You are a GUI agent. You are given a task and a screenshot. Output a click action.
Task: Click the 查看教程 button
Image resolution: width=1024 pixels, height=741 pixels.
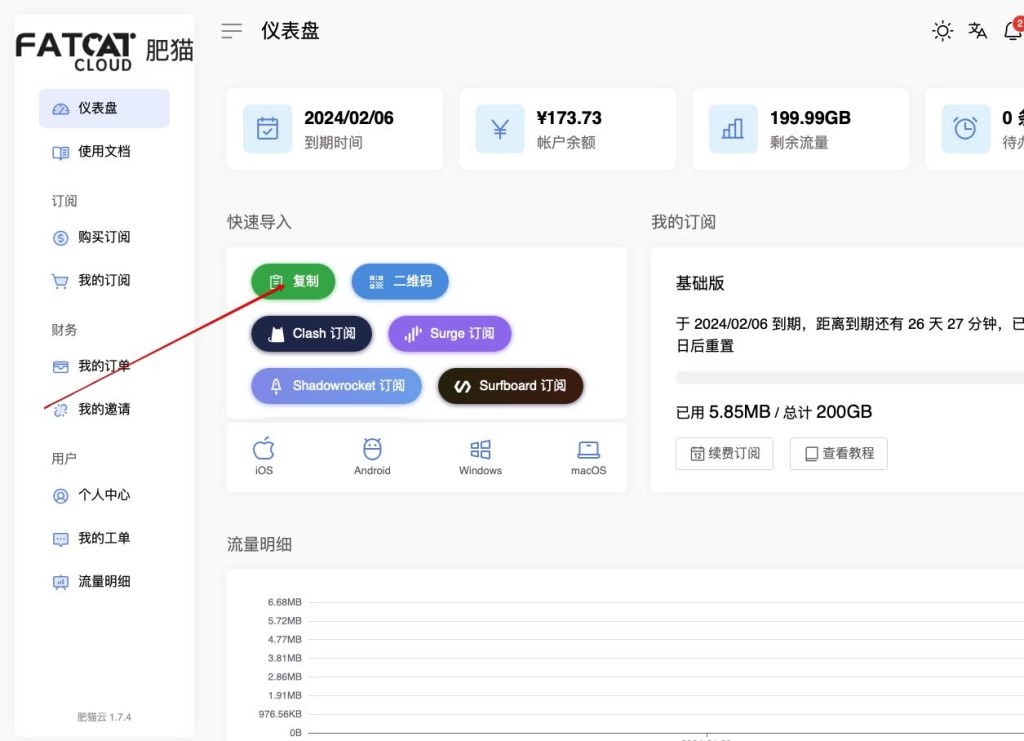coord(839,454)
